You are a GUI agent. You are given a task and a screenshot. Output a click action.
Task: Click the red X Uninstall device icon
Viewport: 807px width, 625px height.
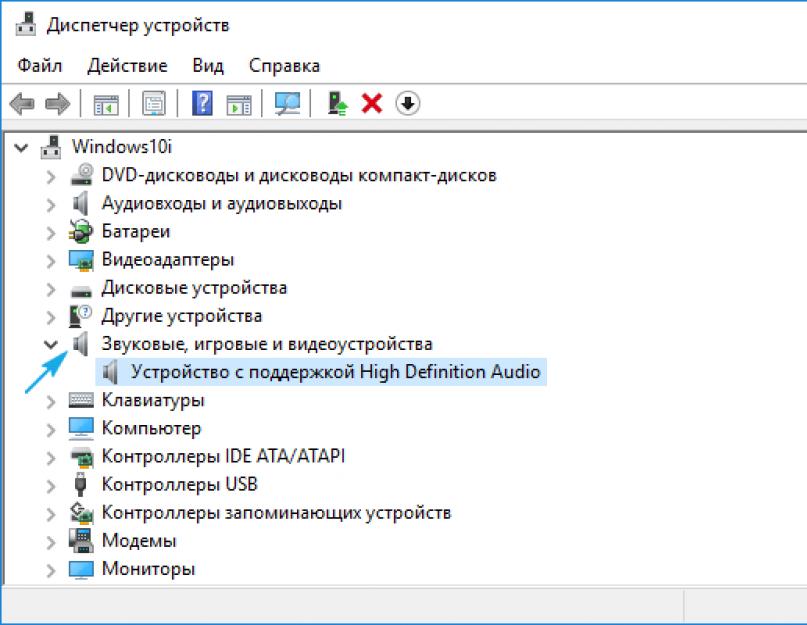tap(372, 103)
